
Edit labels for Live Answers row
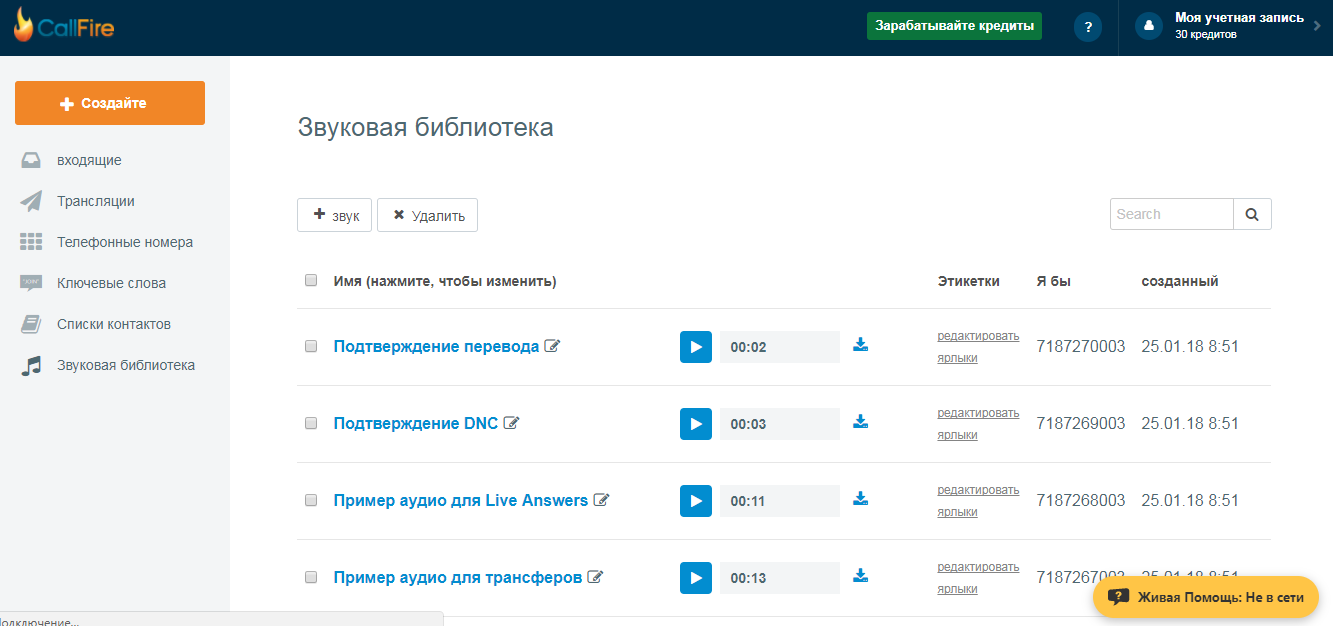coord(978,501)
